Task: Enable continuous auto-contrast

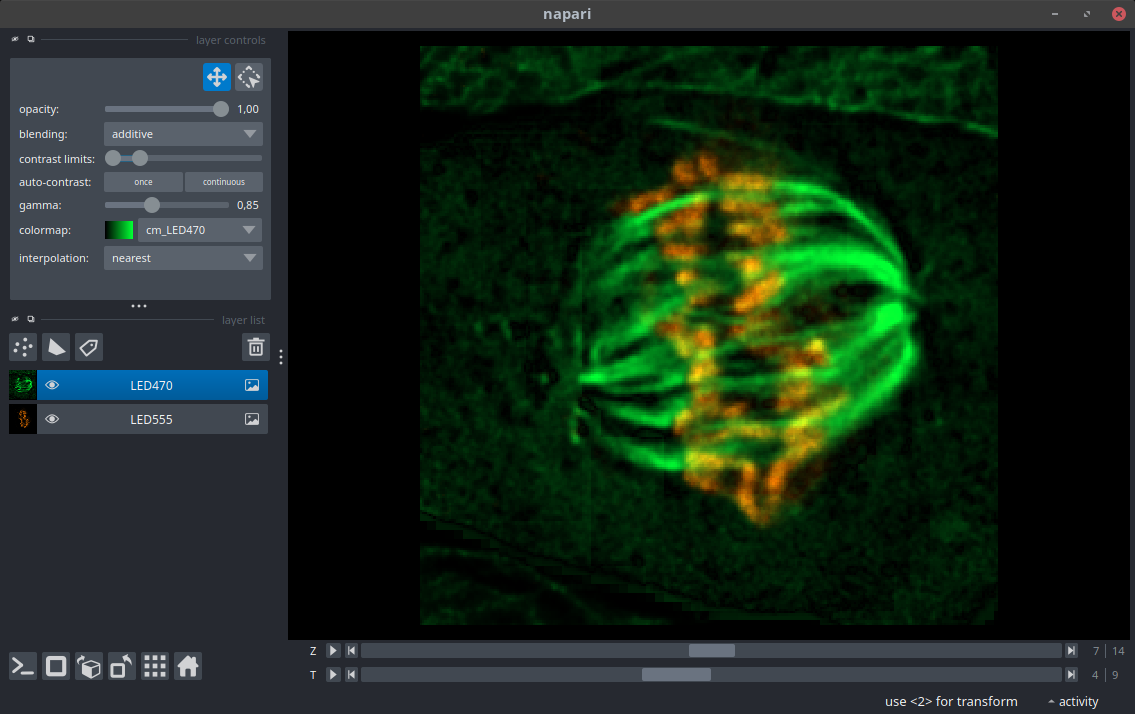Action: point(223,182)
